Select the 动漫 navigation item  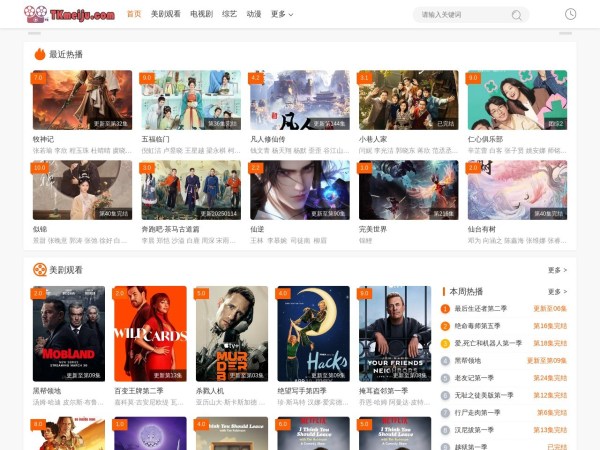click(254, 14)
